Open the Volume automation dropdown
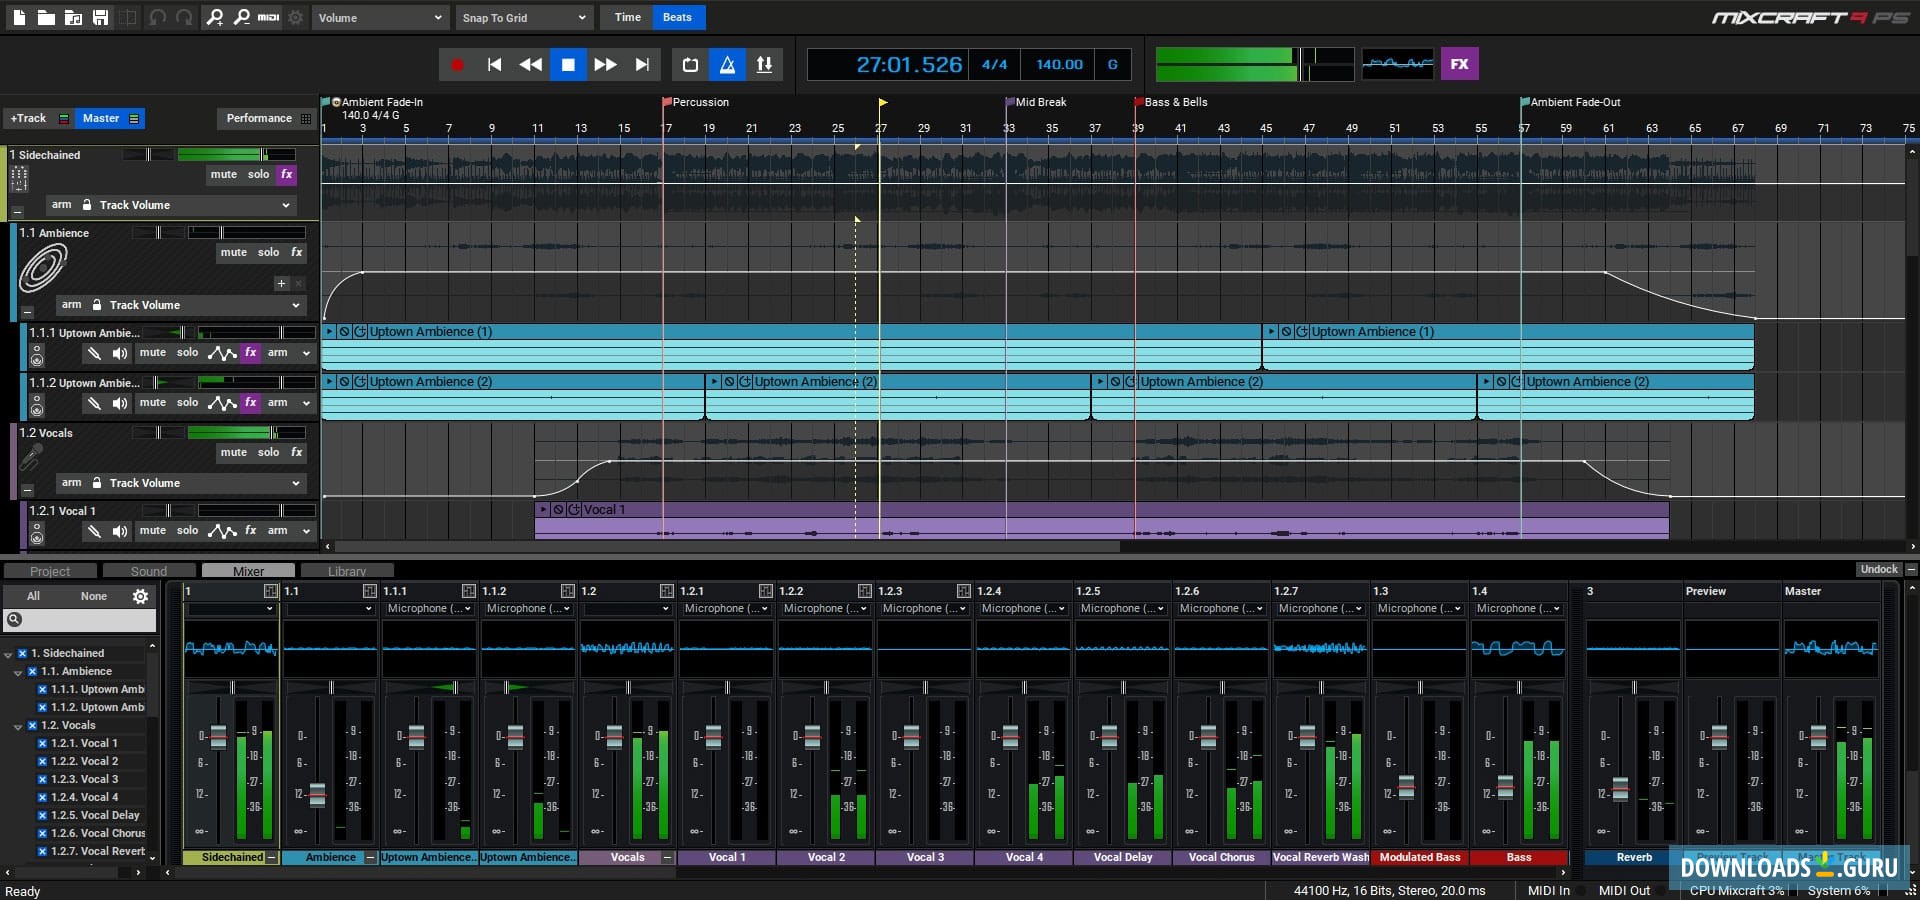 click(x=380, y=17)
